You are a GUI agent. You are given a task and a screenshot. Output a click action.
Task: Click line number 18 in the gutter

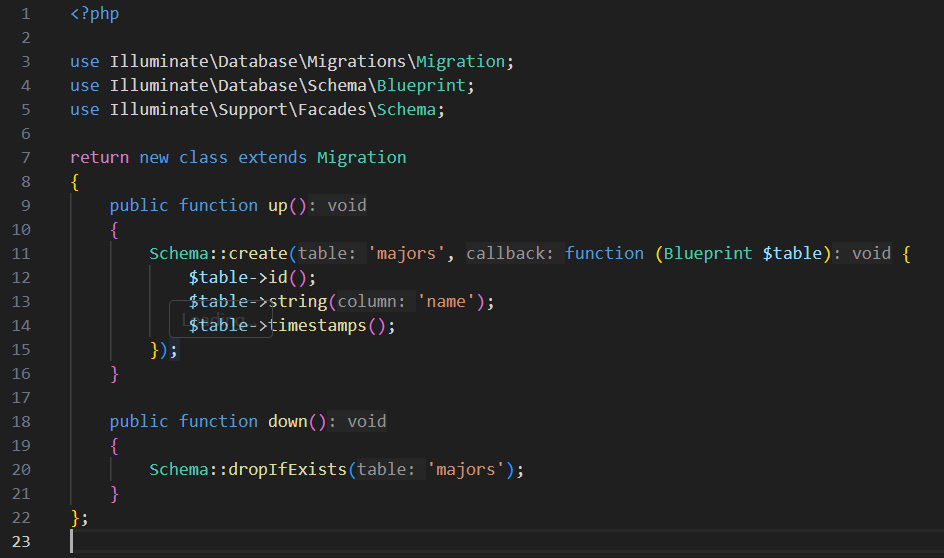(24, 421)
